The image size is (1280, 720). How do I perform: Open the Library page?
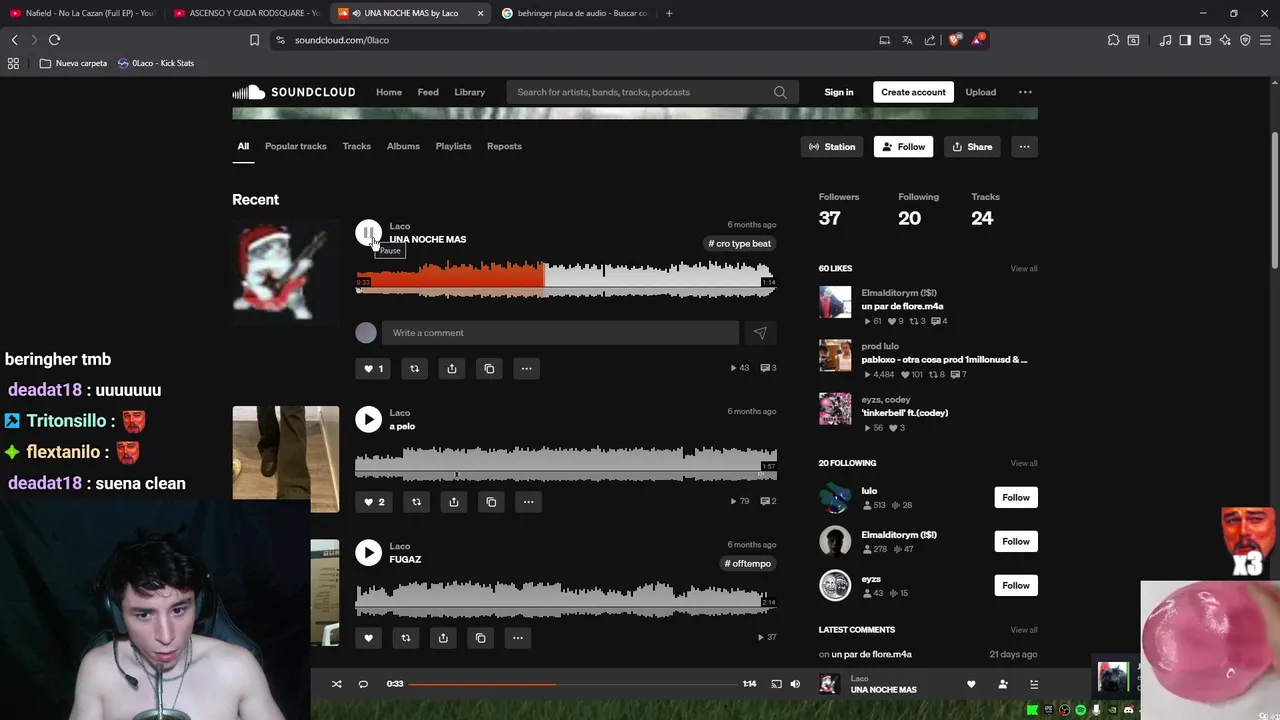point(469,92)
